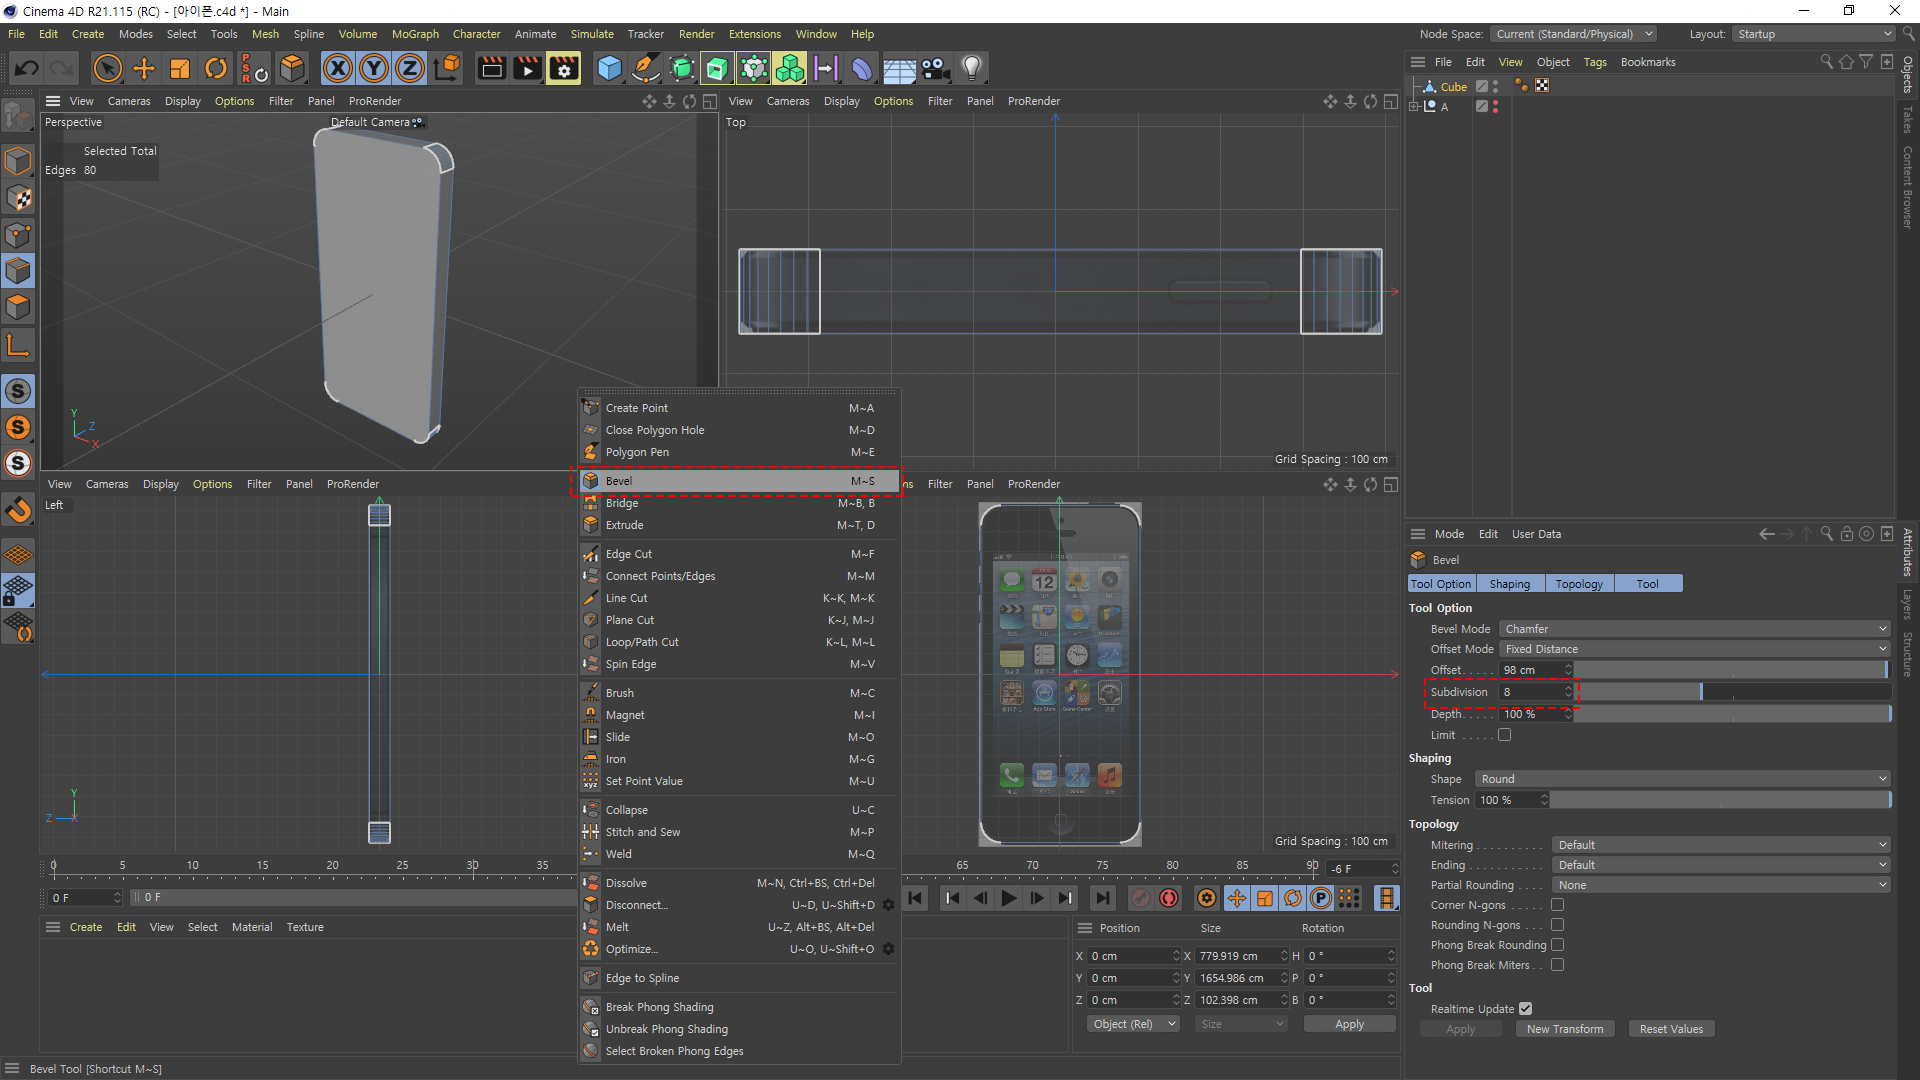Select the Move tool in toolbar

click(144, 68)
